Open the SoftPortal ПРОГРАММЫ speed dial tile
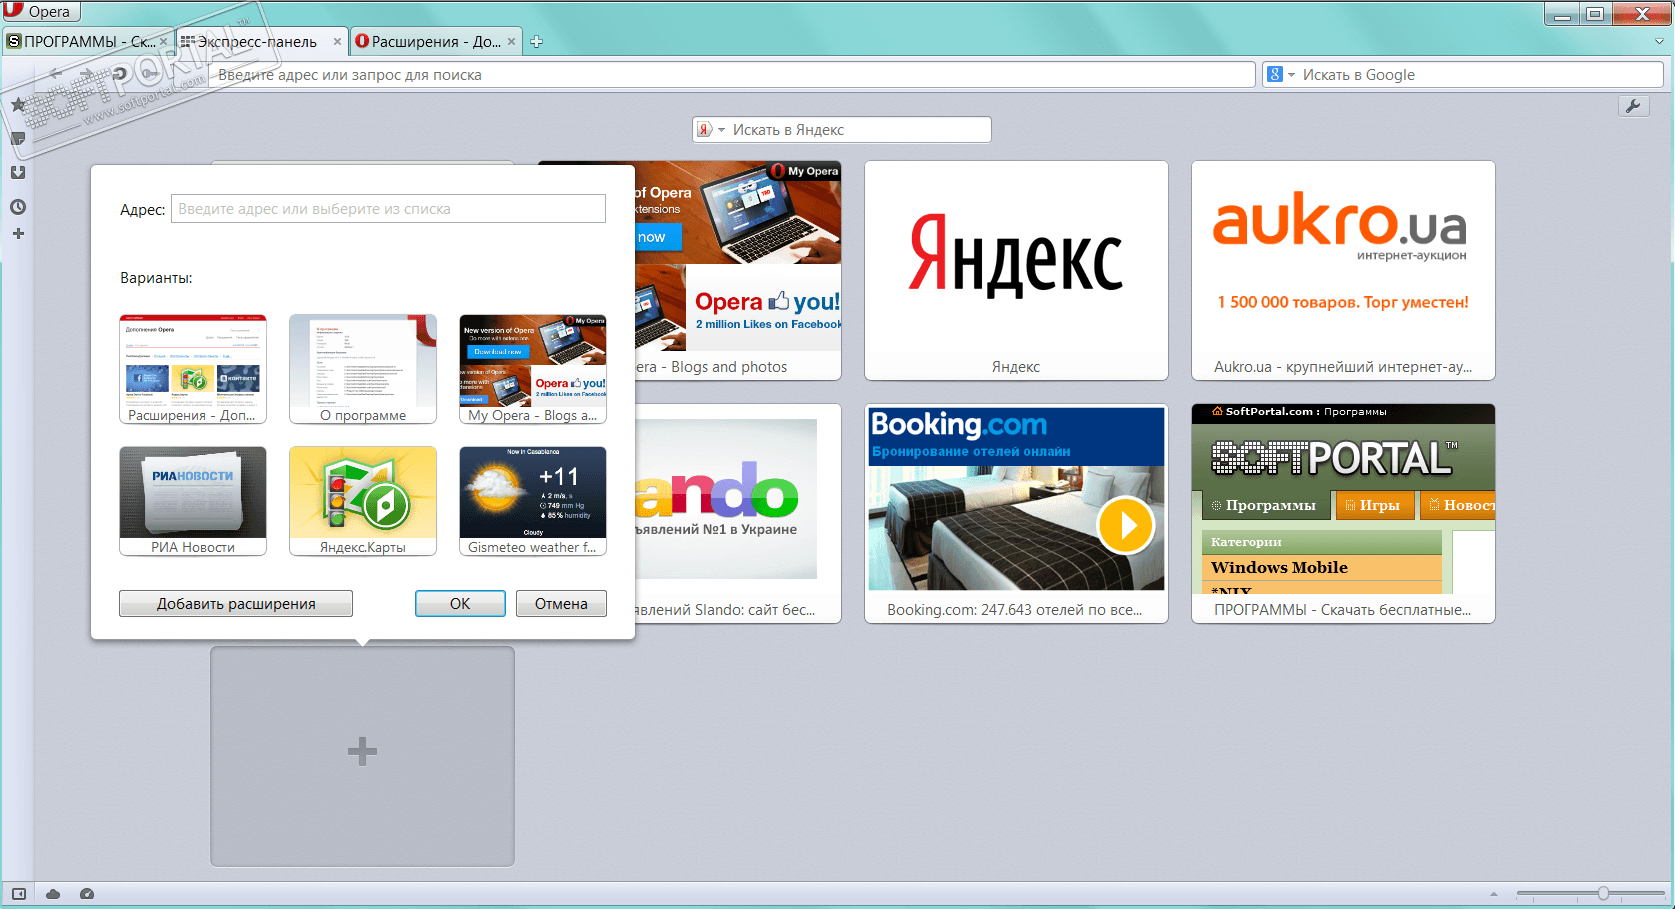1675x909 pixels. [x=1343, y=513]
